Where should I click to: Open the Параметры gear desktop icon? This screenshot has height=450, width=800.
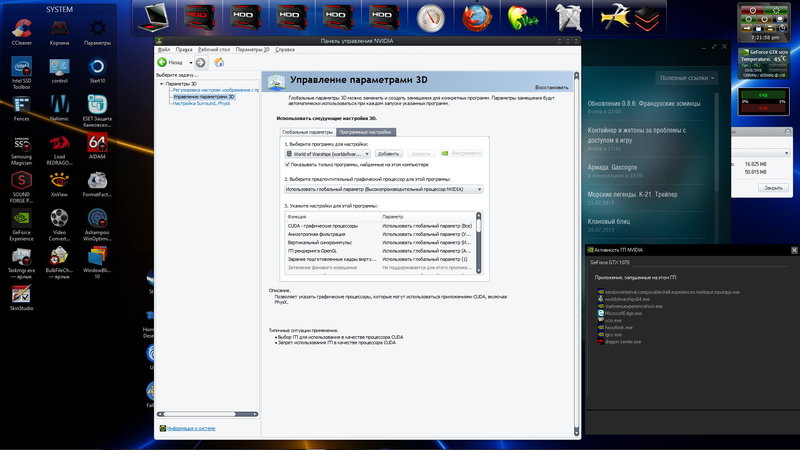pyautogui.click(x=97, y=32)
